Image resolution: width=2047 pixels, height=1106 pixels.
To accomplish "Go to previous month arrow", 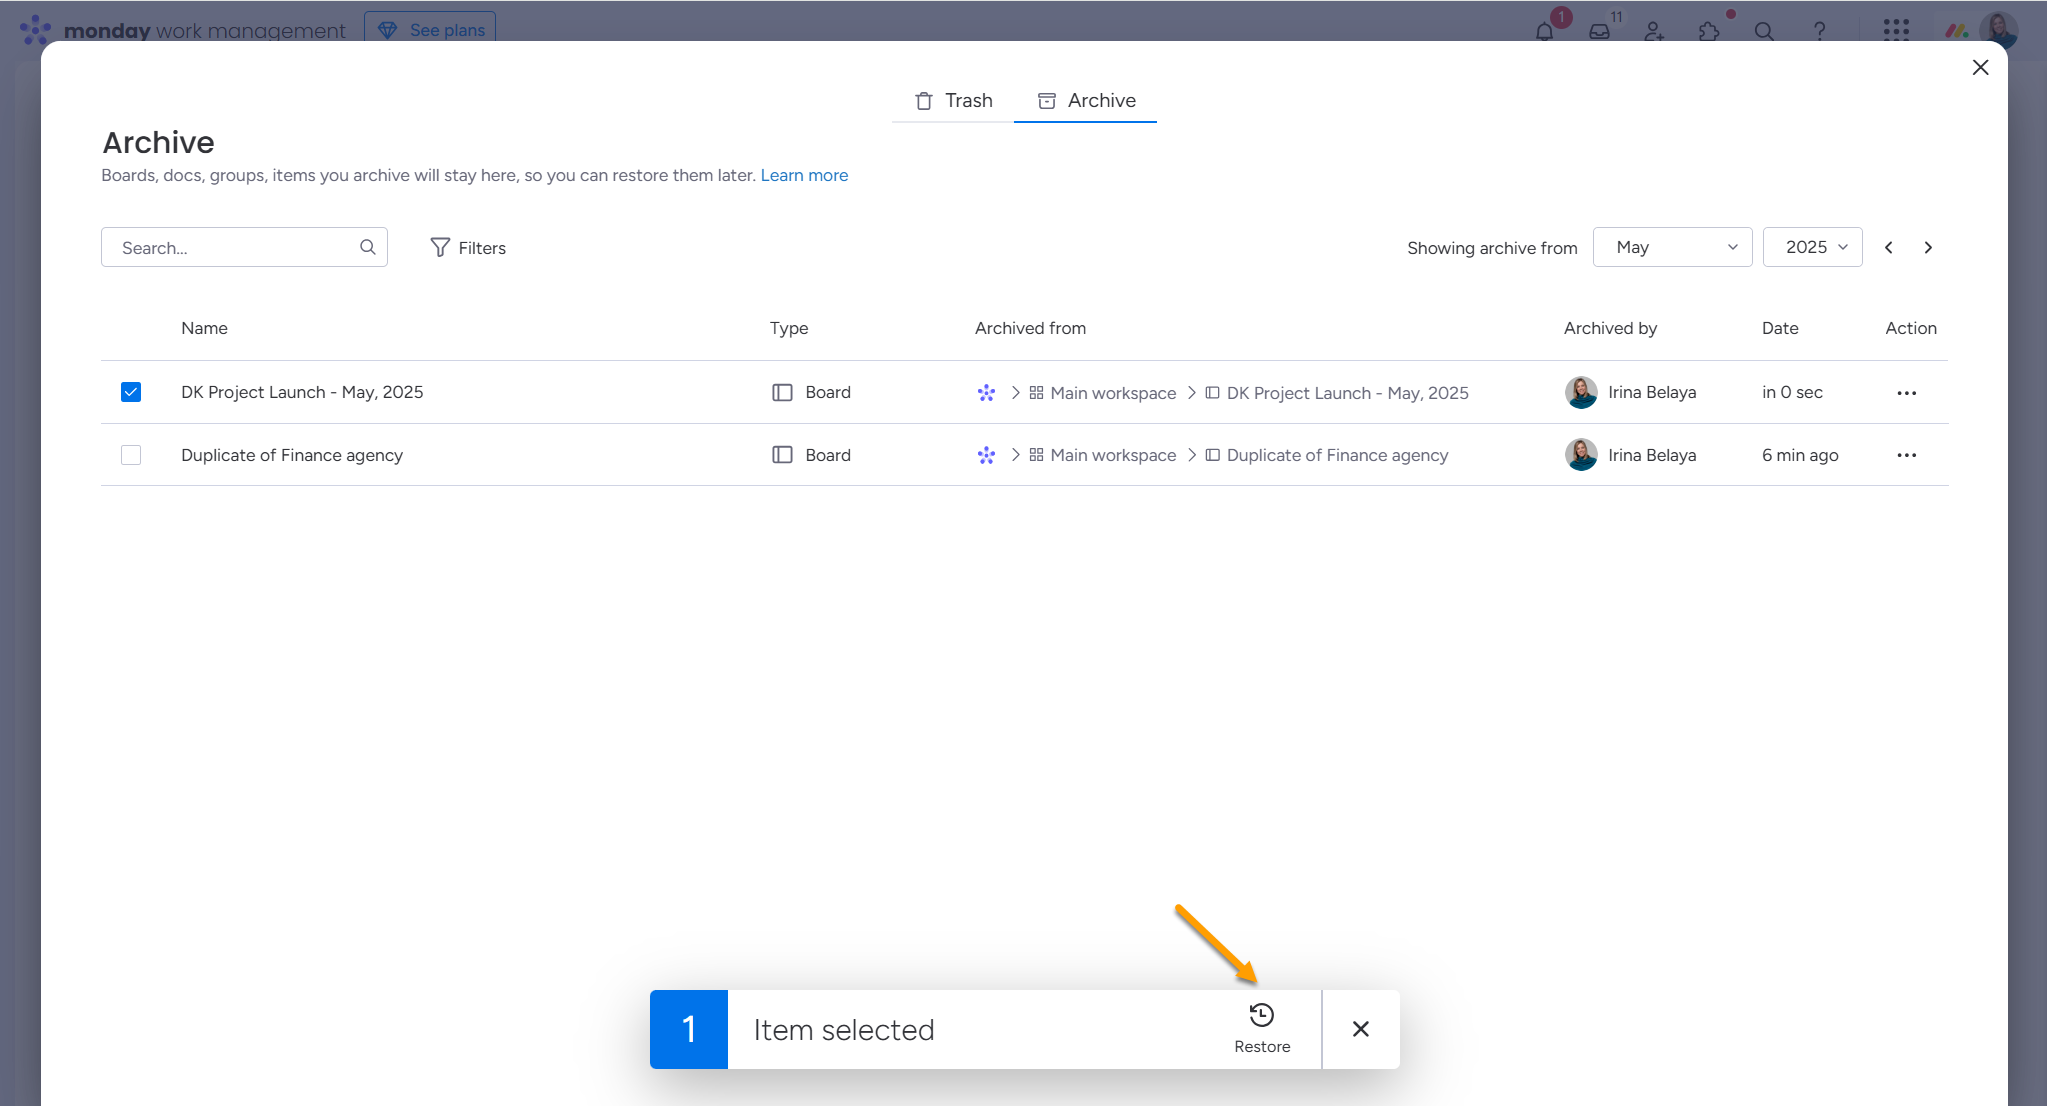I will [1889, 247].
